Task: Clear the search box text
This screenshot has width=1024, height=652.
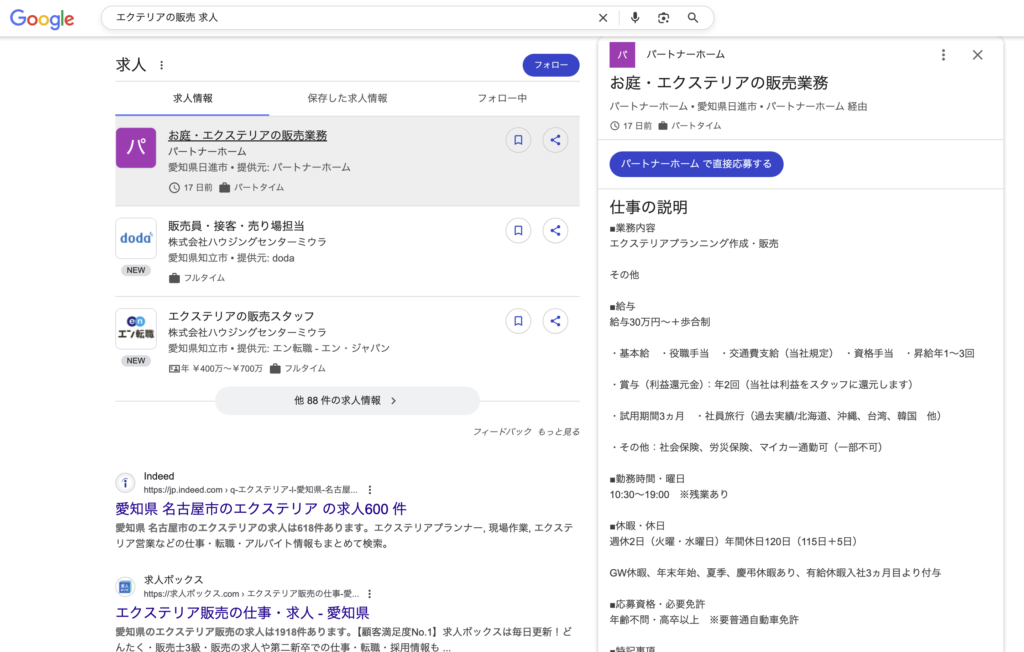Action: pos(603,18)
